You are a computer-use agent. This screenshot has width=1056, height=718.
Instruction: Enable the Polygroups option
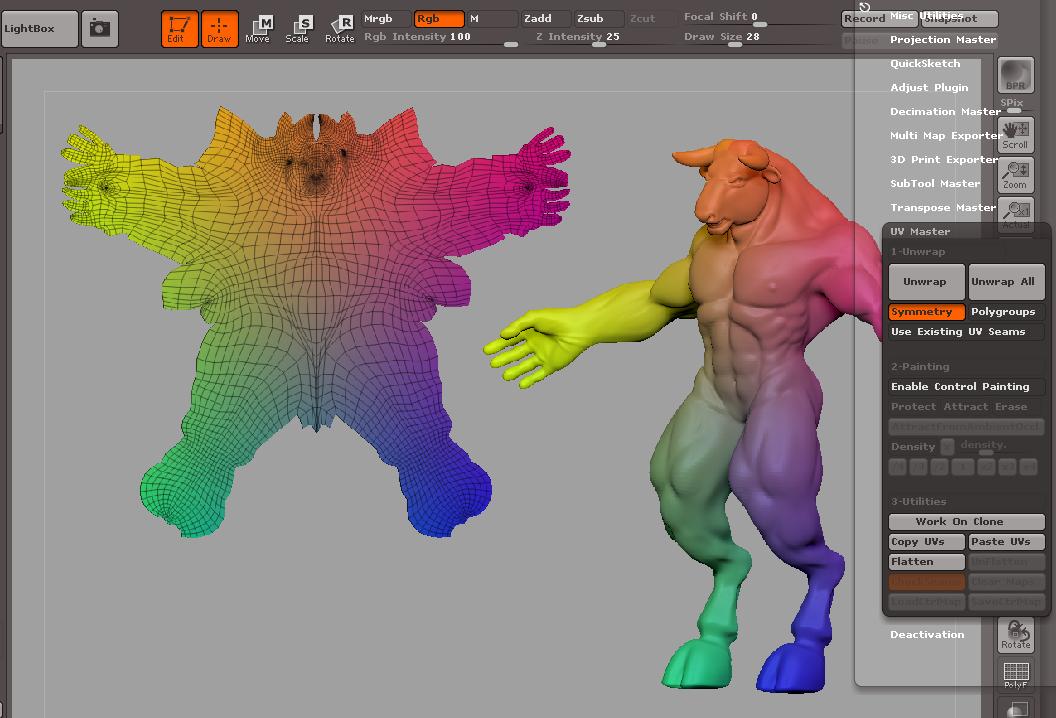click(x=1004, y=312)
